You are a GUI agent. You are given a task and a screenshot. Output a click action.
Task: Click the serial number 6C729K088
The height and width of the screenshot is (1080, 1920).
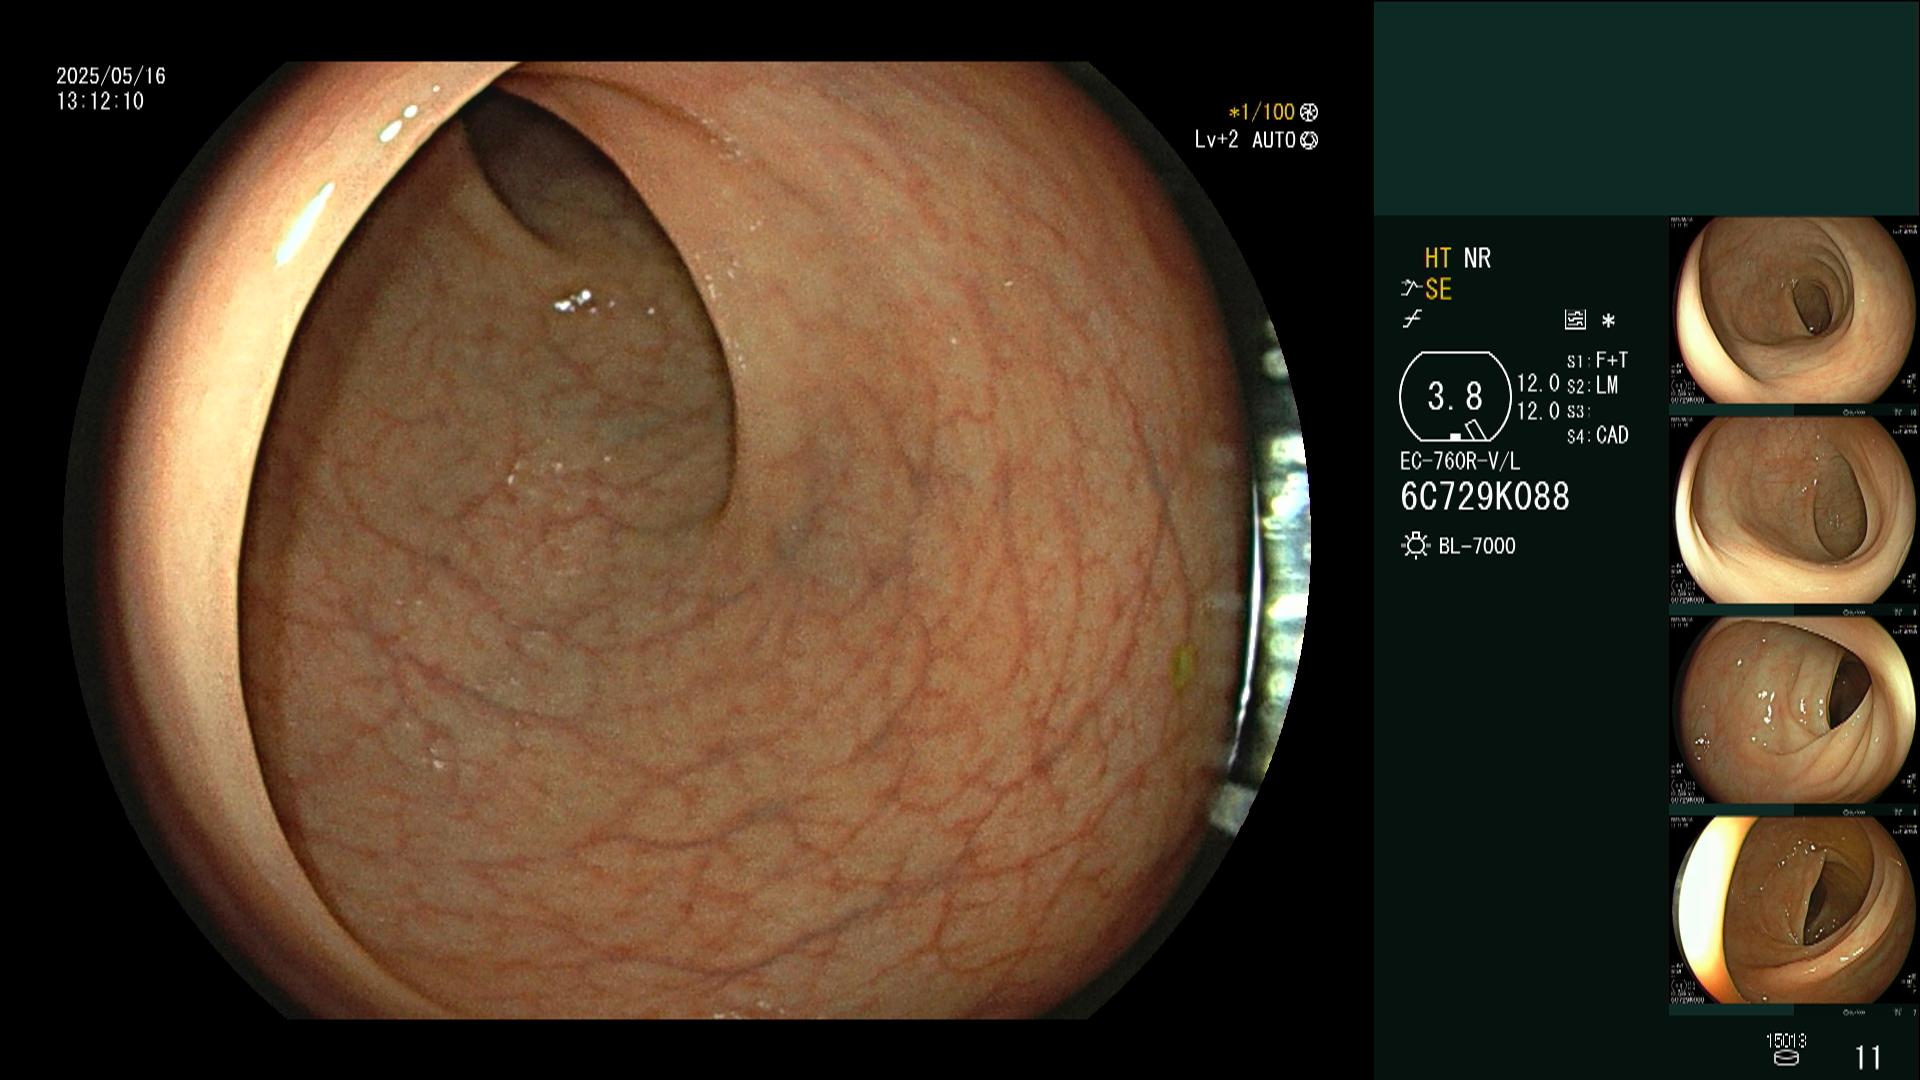(1485, 497)
